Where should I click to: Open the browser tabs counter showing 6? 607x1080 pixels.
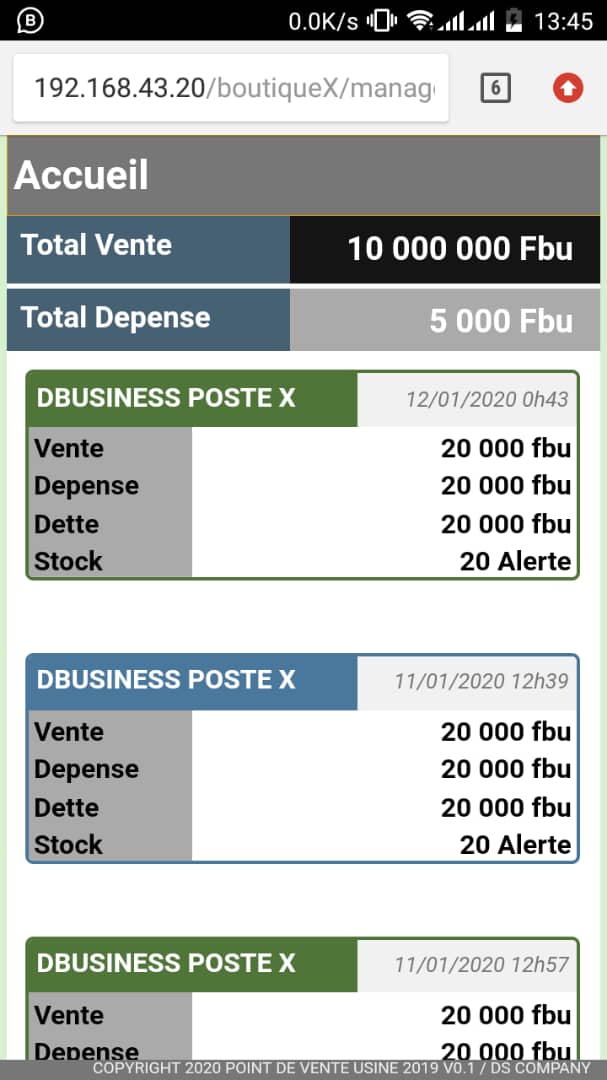(x=495, y=89)
